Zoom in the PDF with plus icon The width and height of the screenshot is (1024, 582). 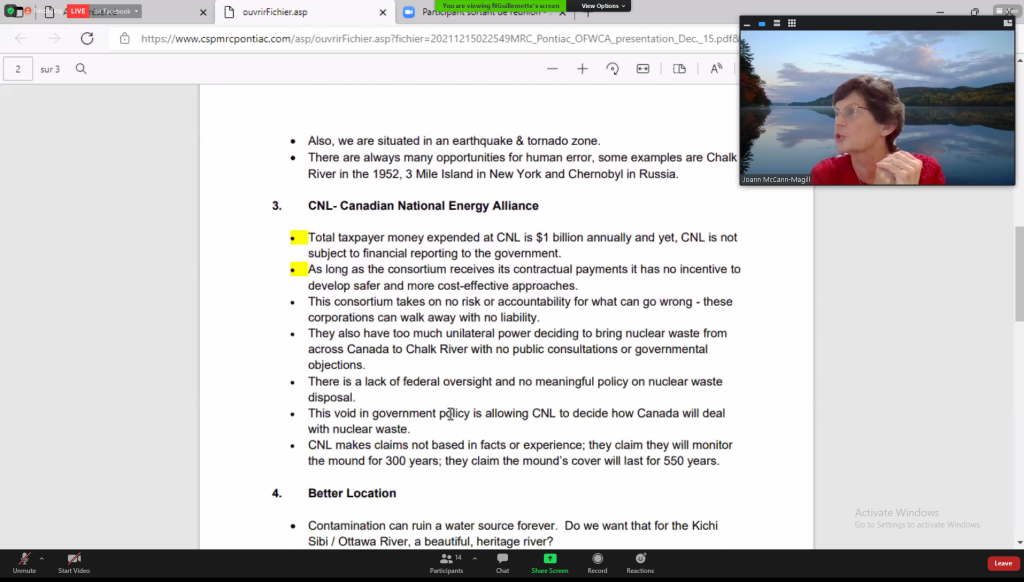point(582,69)
